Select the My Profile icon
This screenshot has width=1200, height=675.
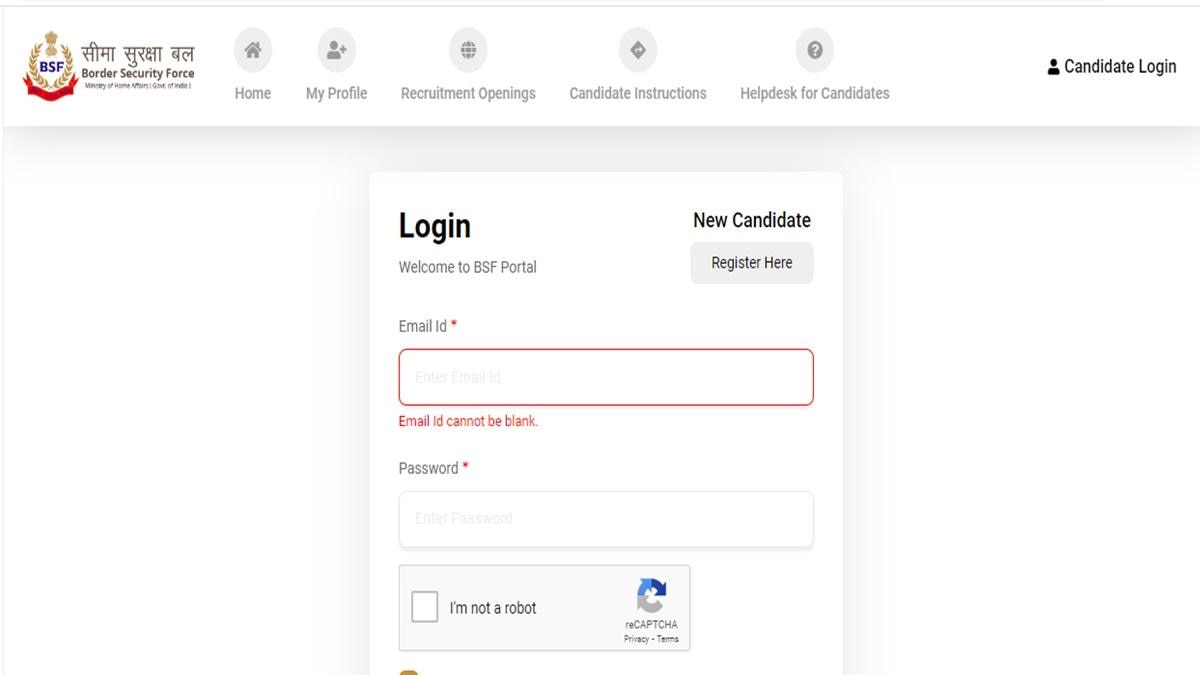(x=336, y=48)
